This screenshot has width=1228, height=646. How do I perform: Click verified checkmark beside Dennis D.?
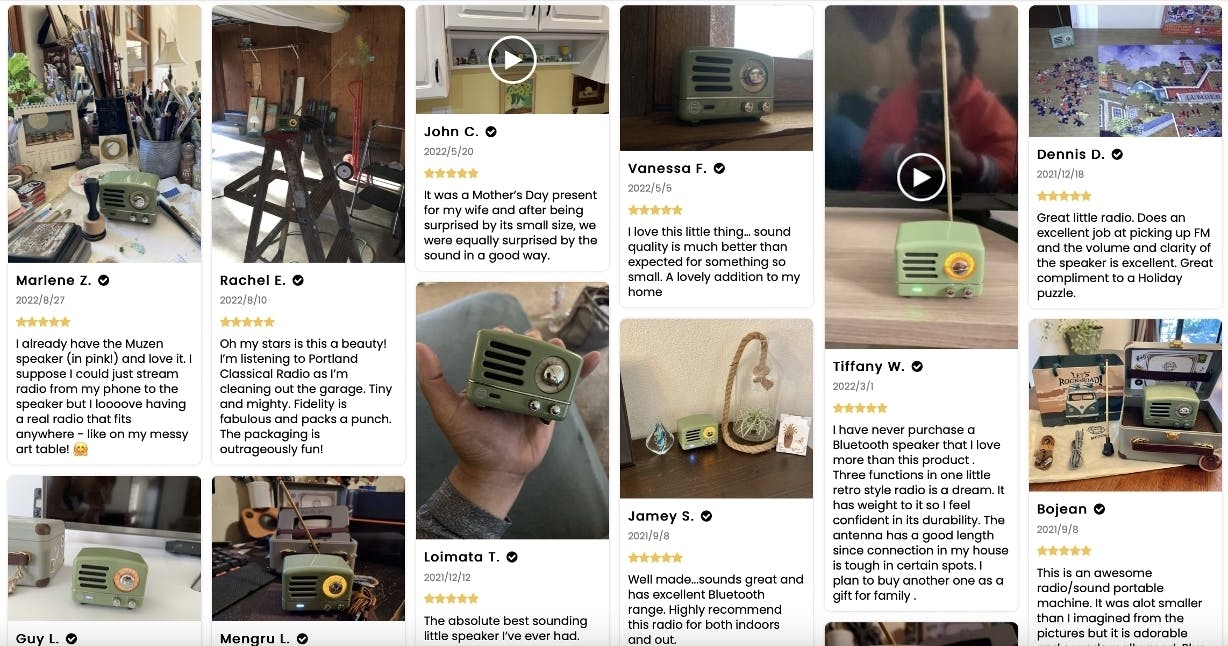pyautogui.click(x=1117, y=155)
